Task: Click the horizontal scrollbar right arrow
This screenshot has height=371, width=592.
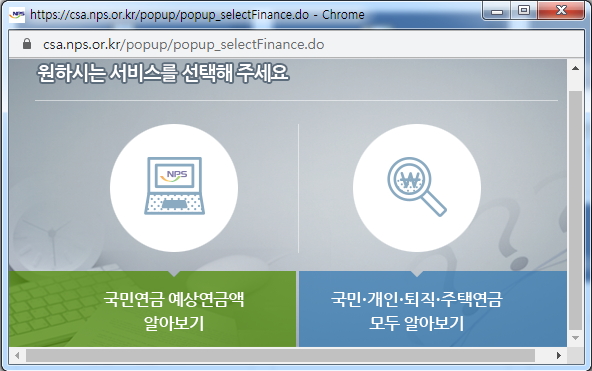Action: [559, 355]
